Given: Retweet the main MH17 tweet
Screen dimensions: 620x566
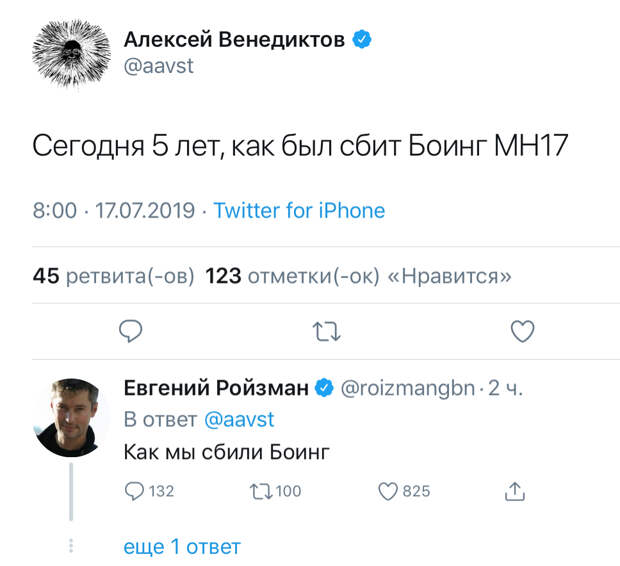Looking at the screenshot, I should [327, 330].
